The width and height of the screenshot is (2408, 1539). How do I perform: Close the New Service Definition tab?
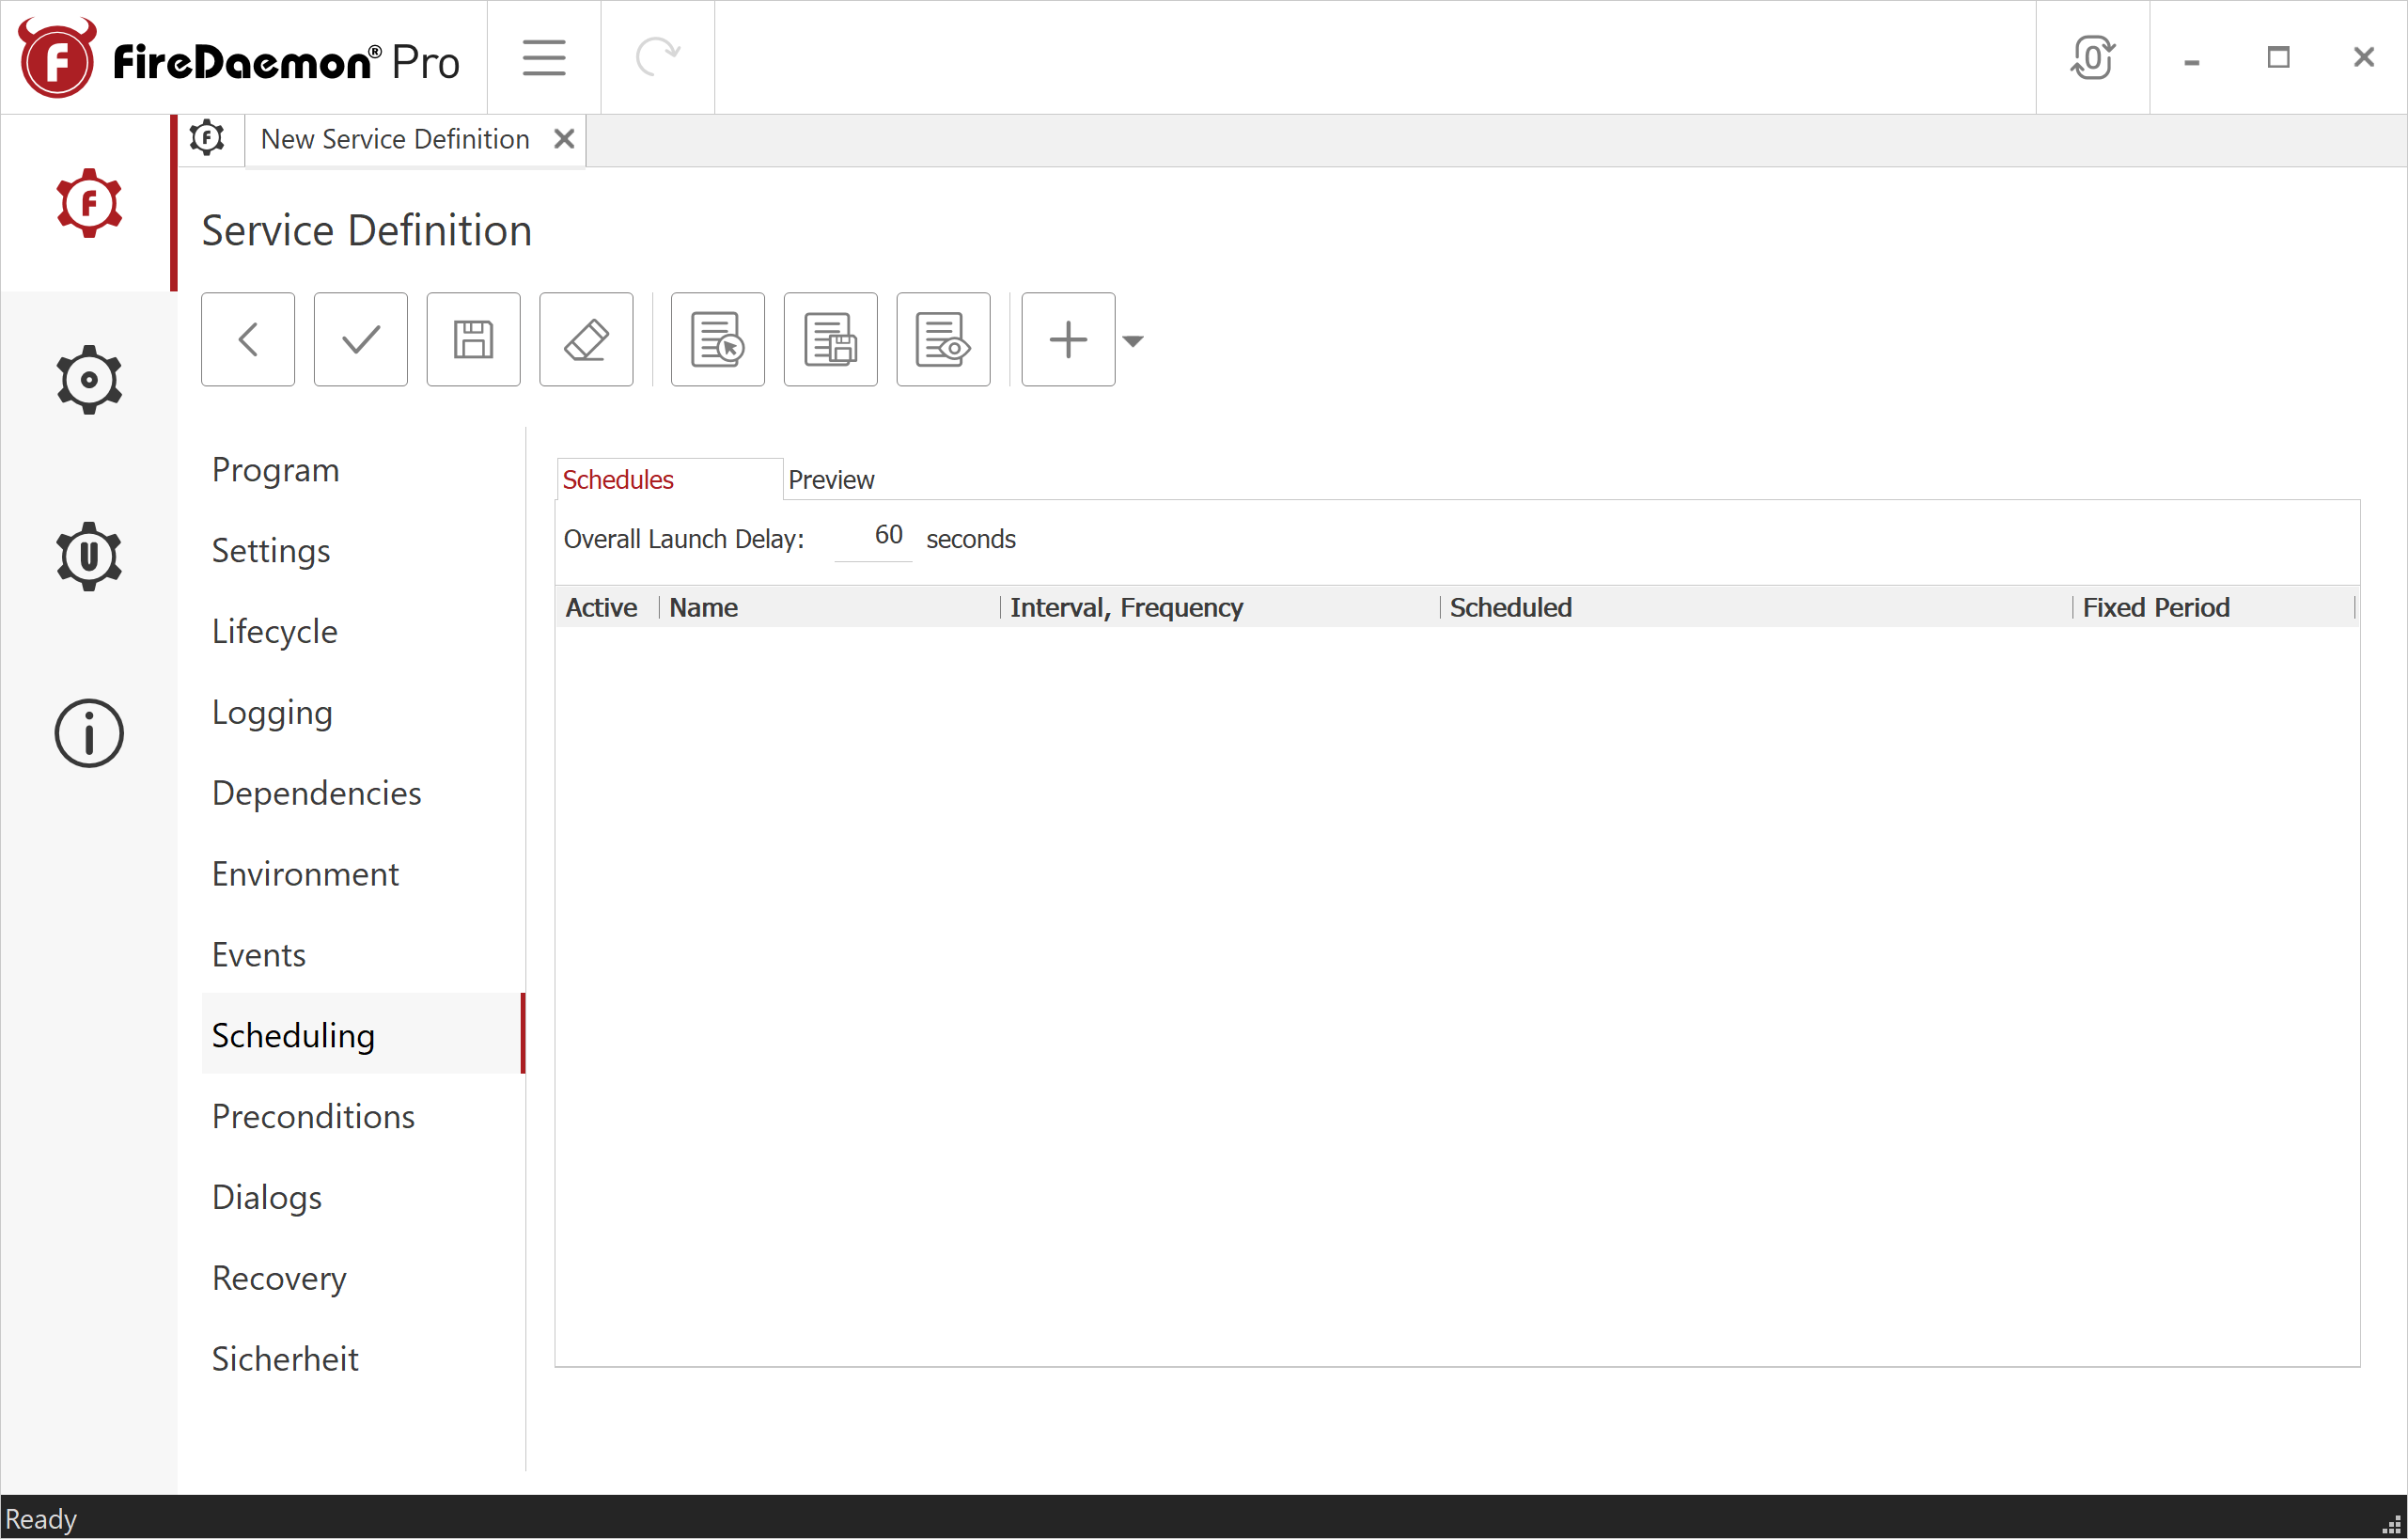563,139
